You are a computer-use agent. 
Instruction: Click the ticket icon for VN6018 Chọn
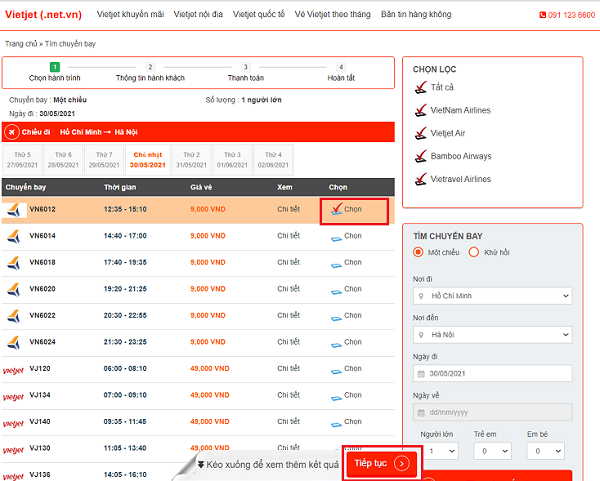click(x=336, y=265)
